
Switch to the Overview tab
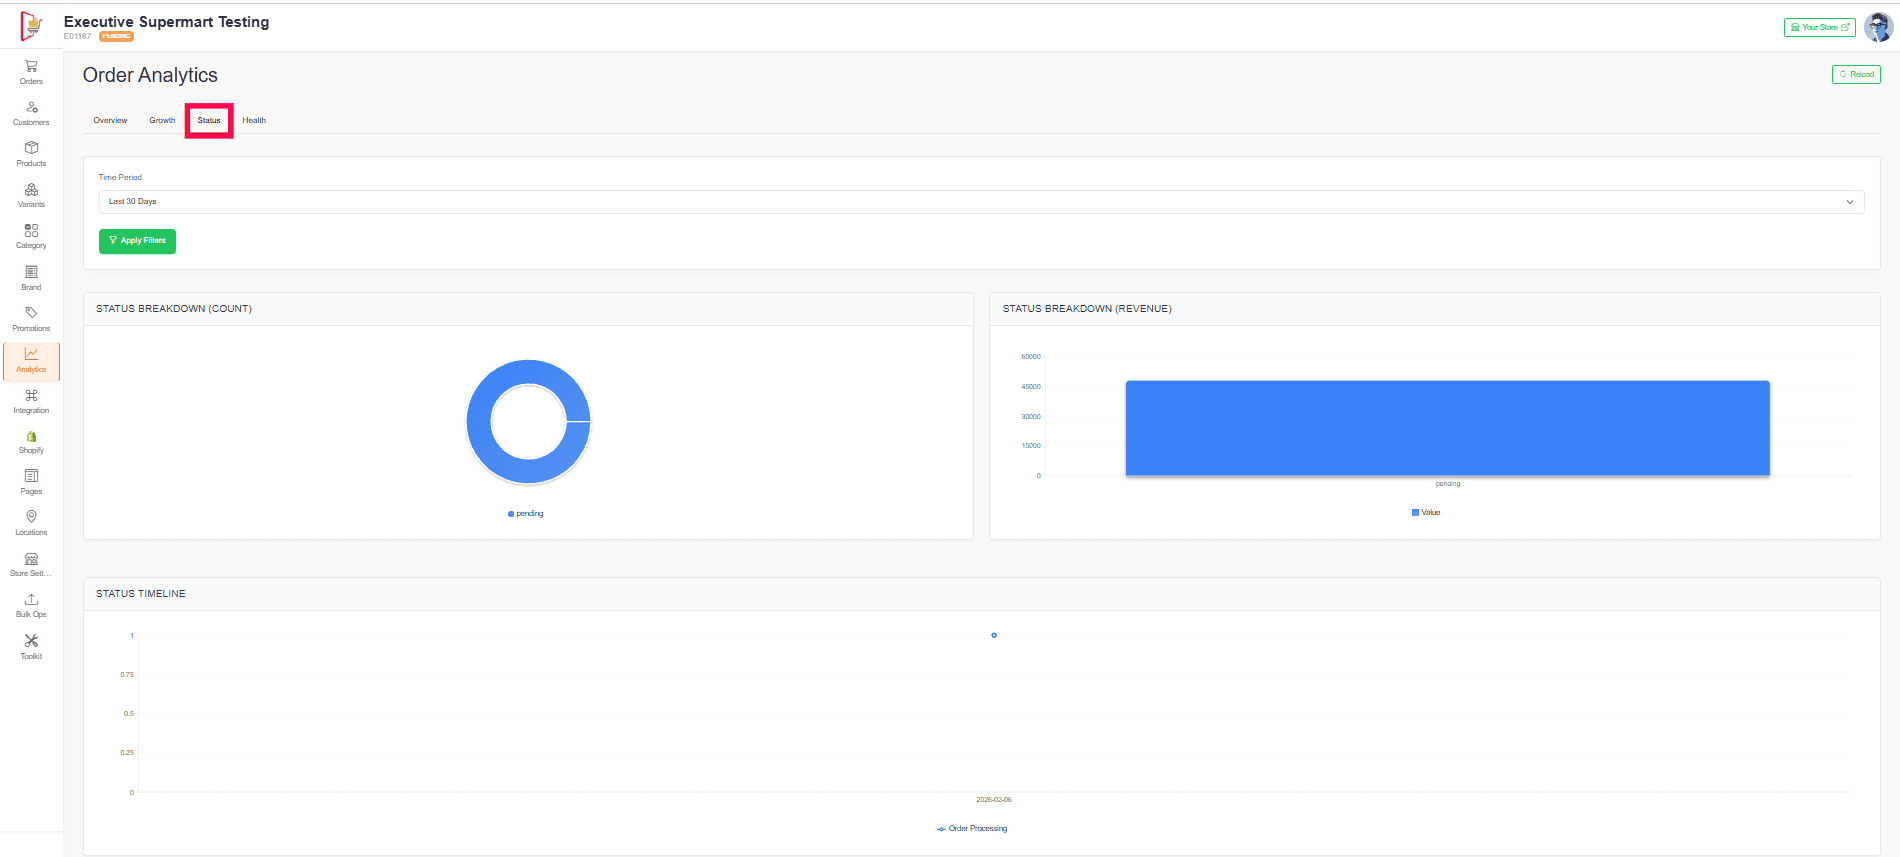pos(110,120)
